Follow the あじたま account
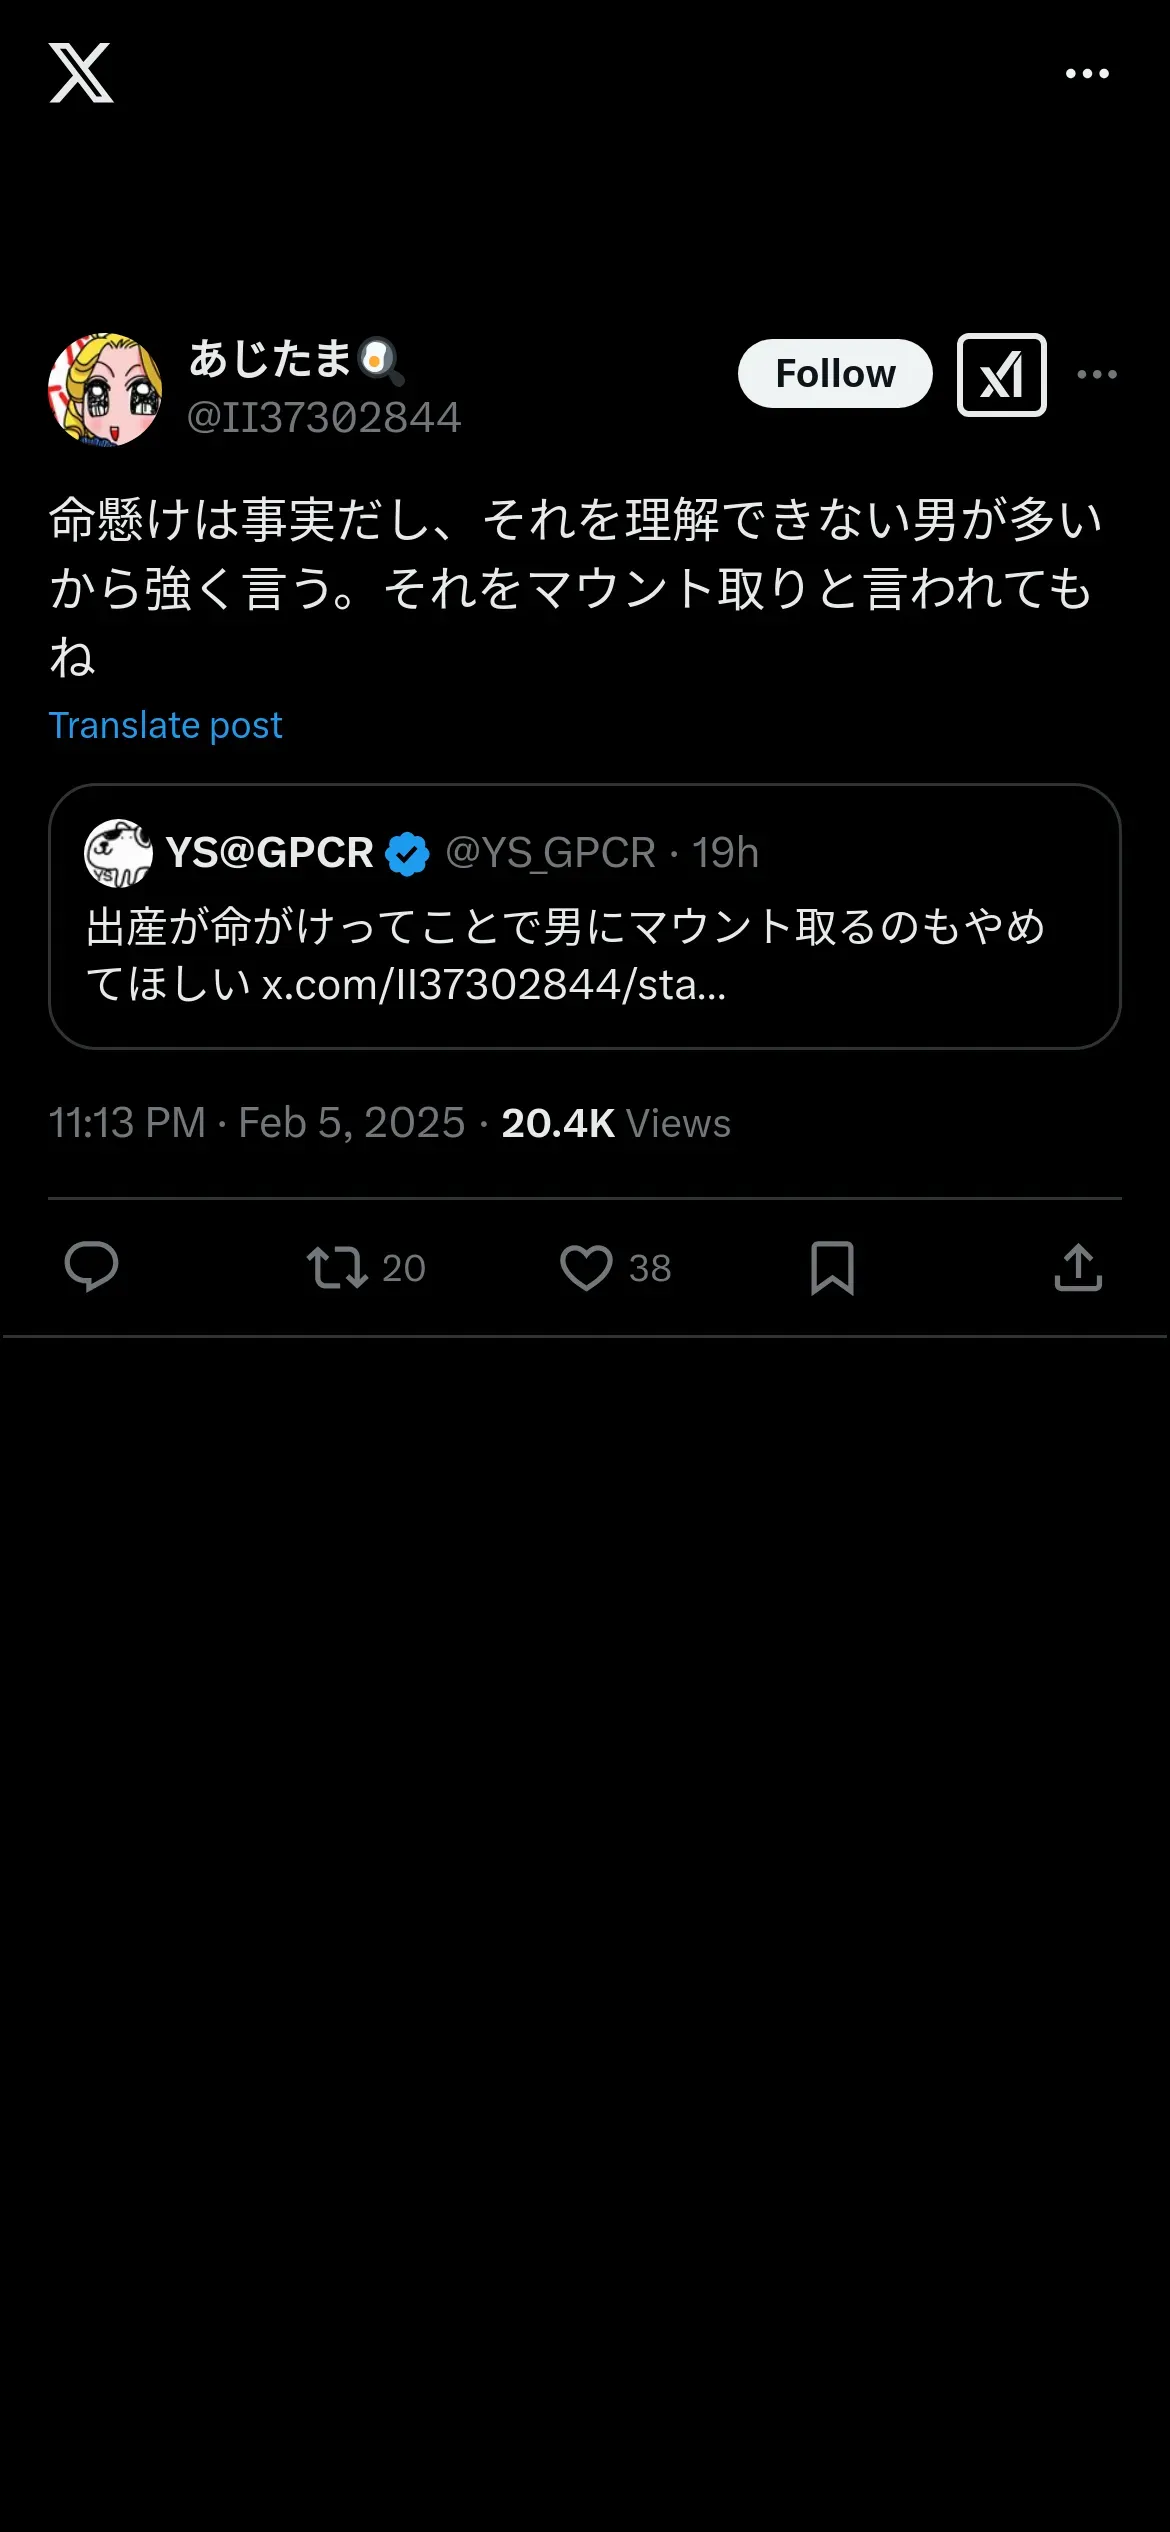Viewport: 1170px width, 2532px height. 835,374
